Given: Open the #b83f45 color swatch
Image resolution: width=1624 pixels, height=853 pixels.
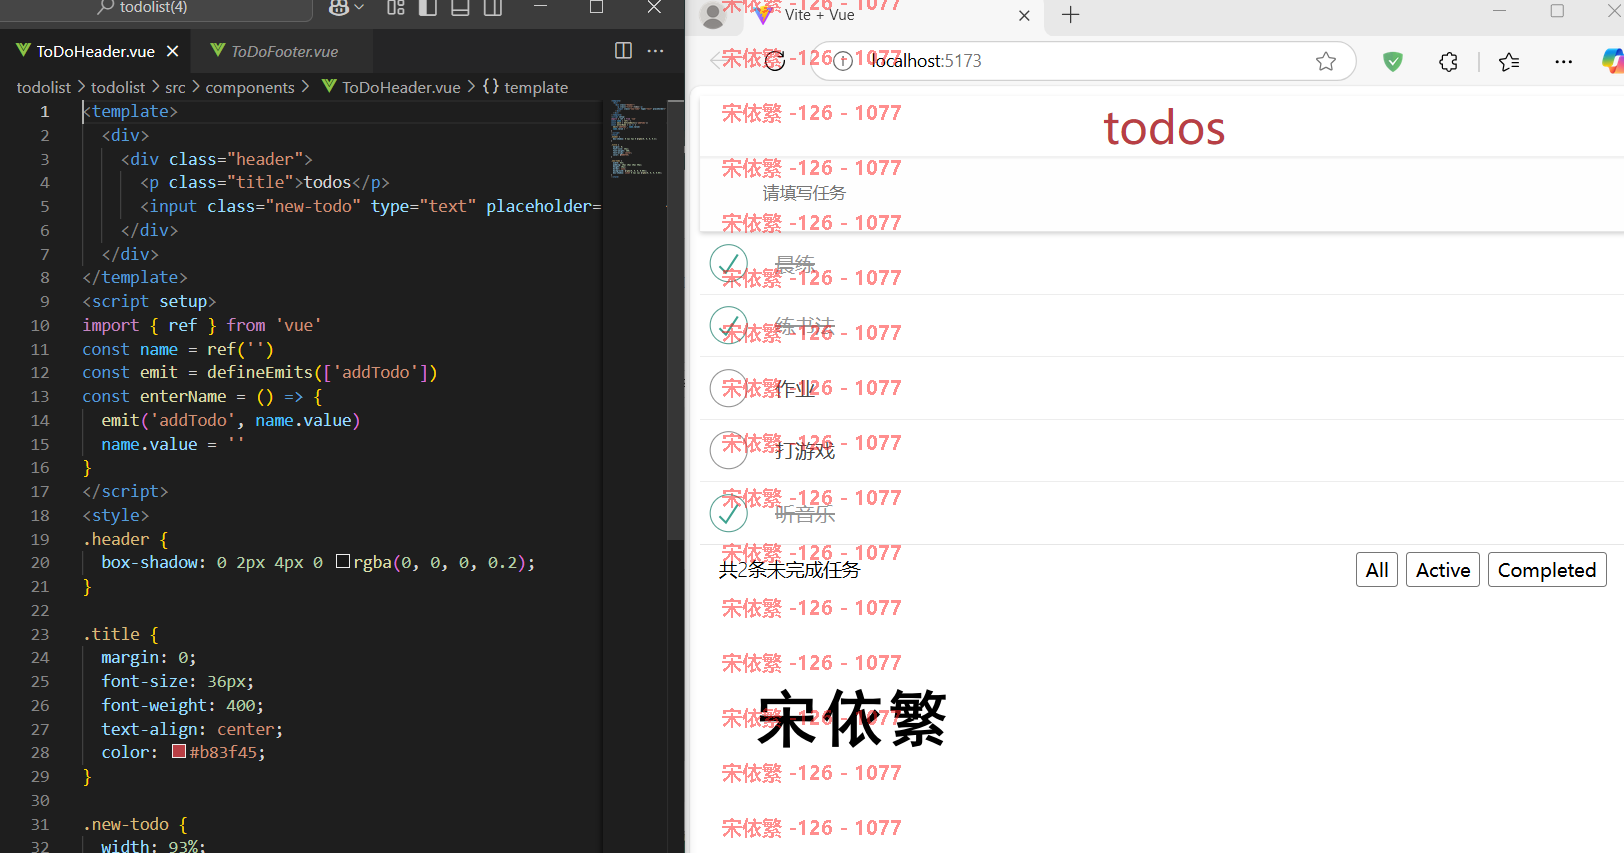Looking at the screenshot, I should (x=179, y=752).
